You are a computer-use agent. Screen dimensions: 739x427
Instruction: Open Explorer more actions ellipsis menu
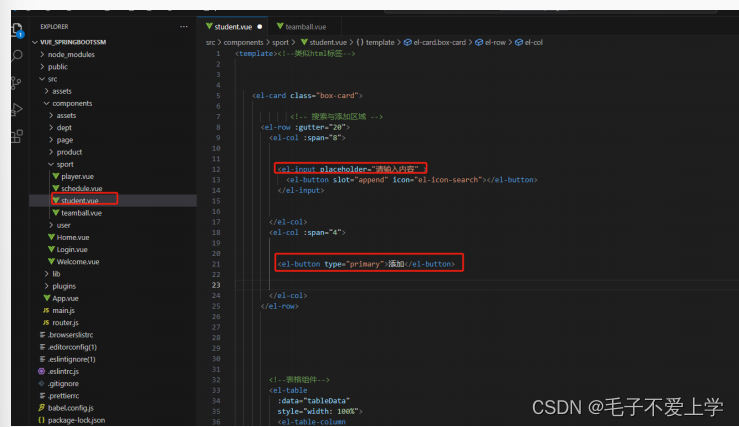184,27
